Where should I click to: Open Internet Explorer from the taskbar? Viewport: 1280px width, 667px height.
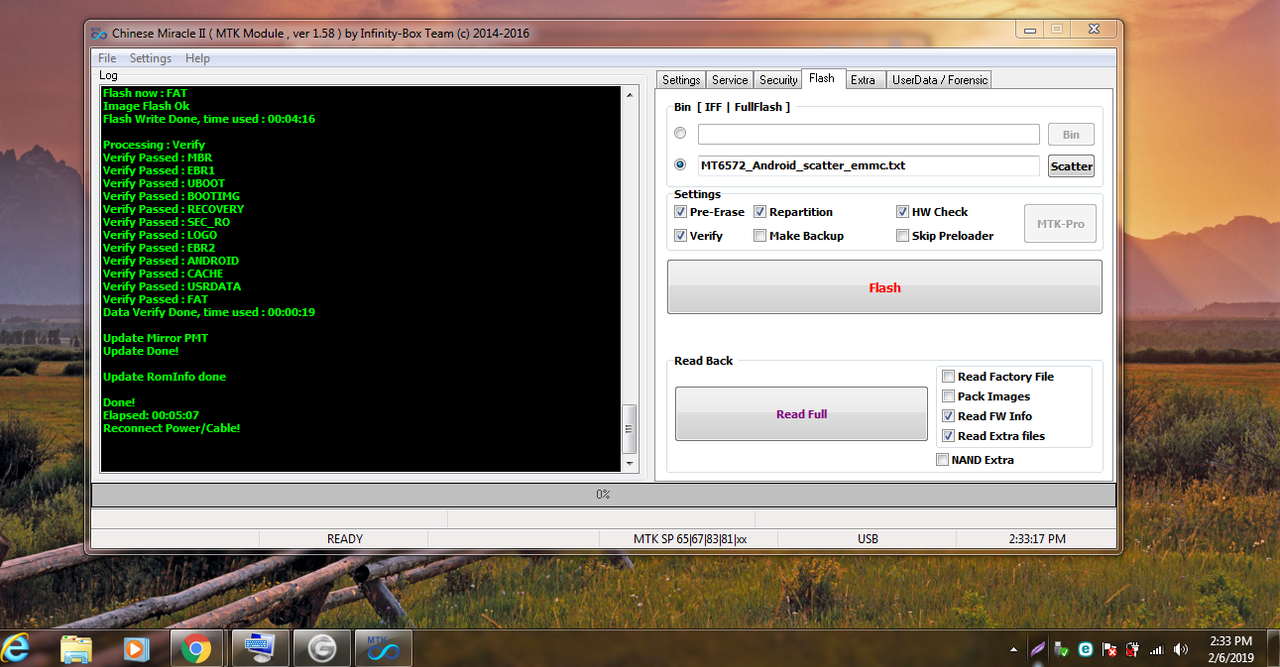(16, 648)
